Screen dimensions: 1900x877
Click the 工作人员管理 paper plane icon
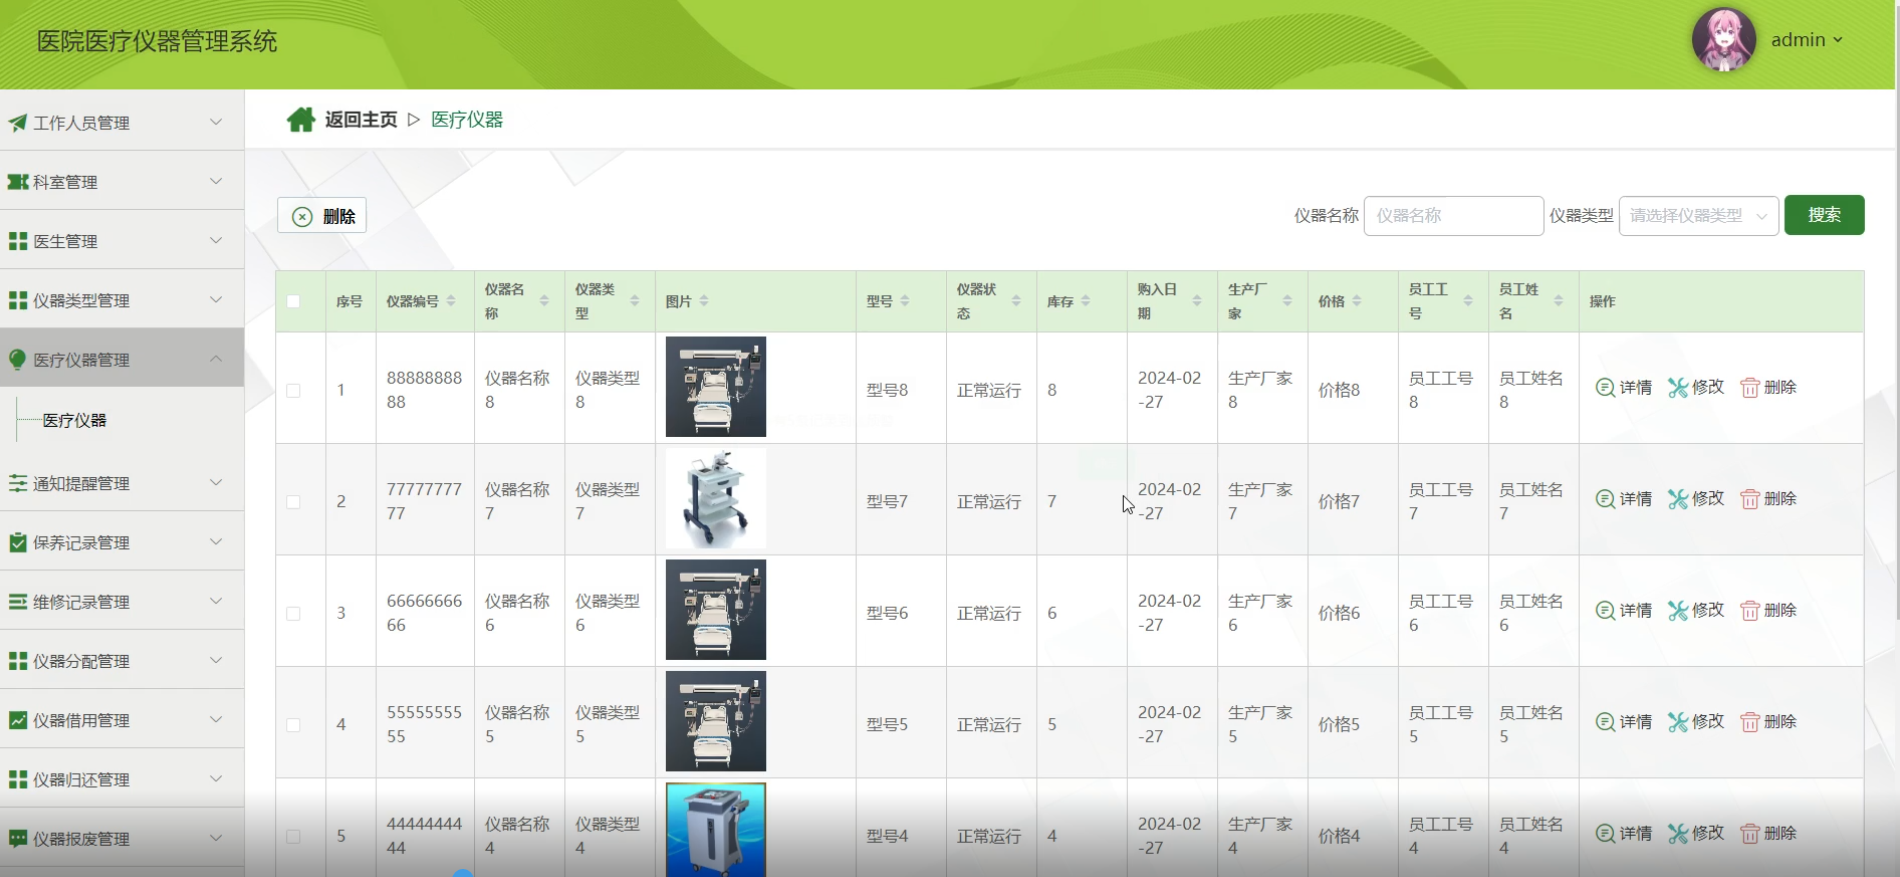point(18,123)
